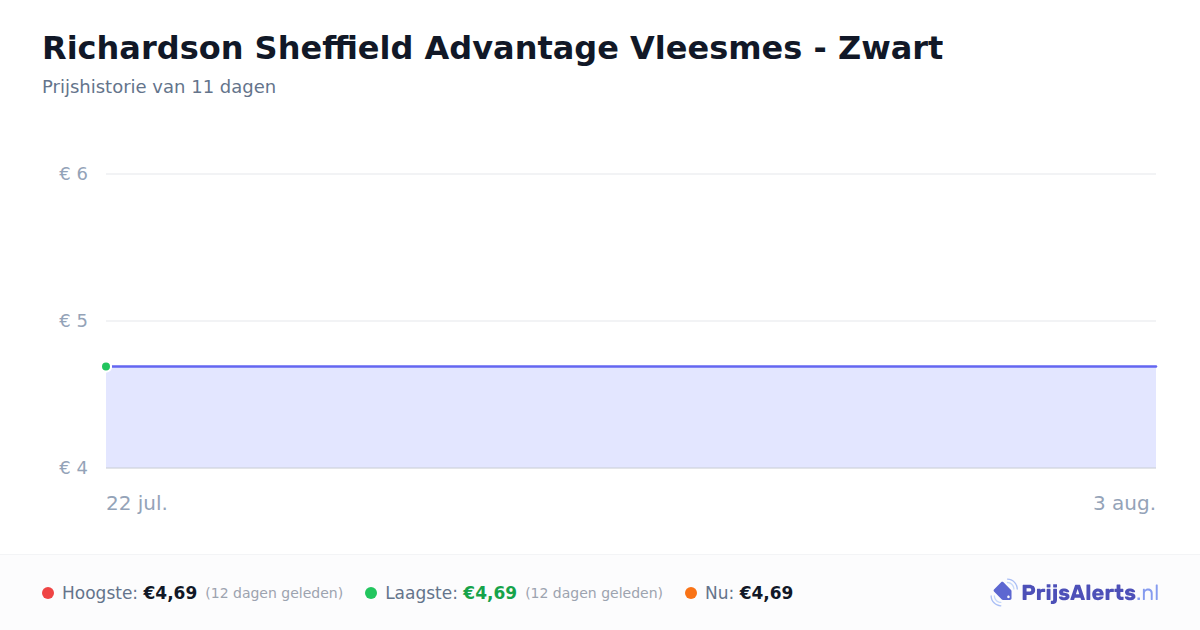Click the product title Richardson Sheffield Advantage Vleesmes
1200x630 pixels.
point(493,47)
